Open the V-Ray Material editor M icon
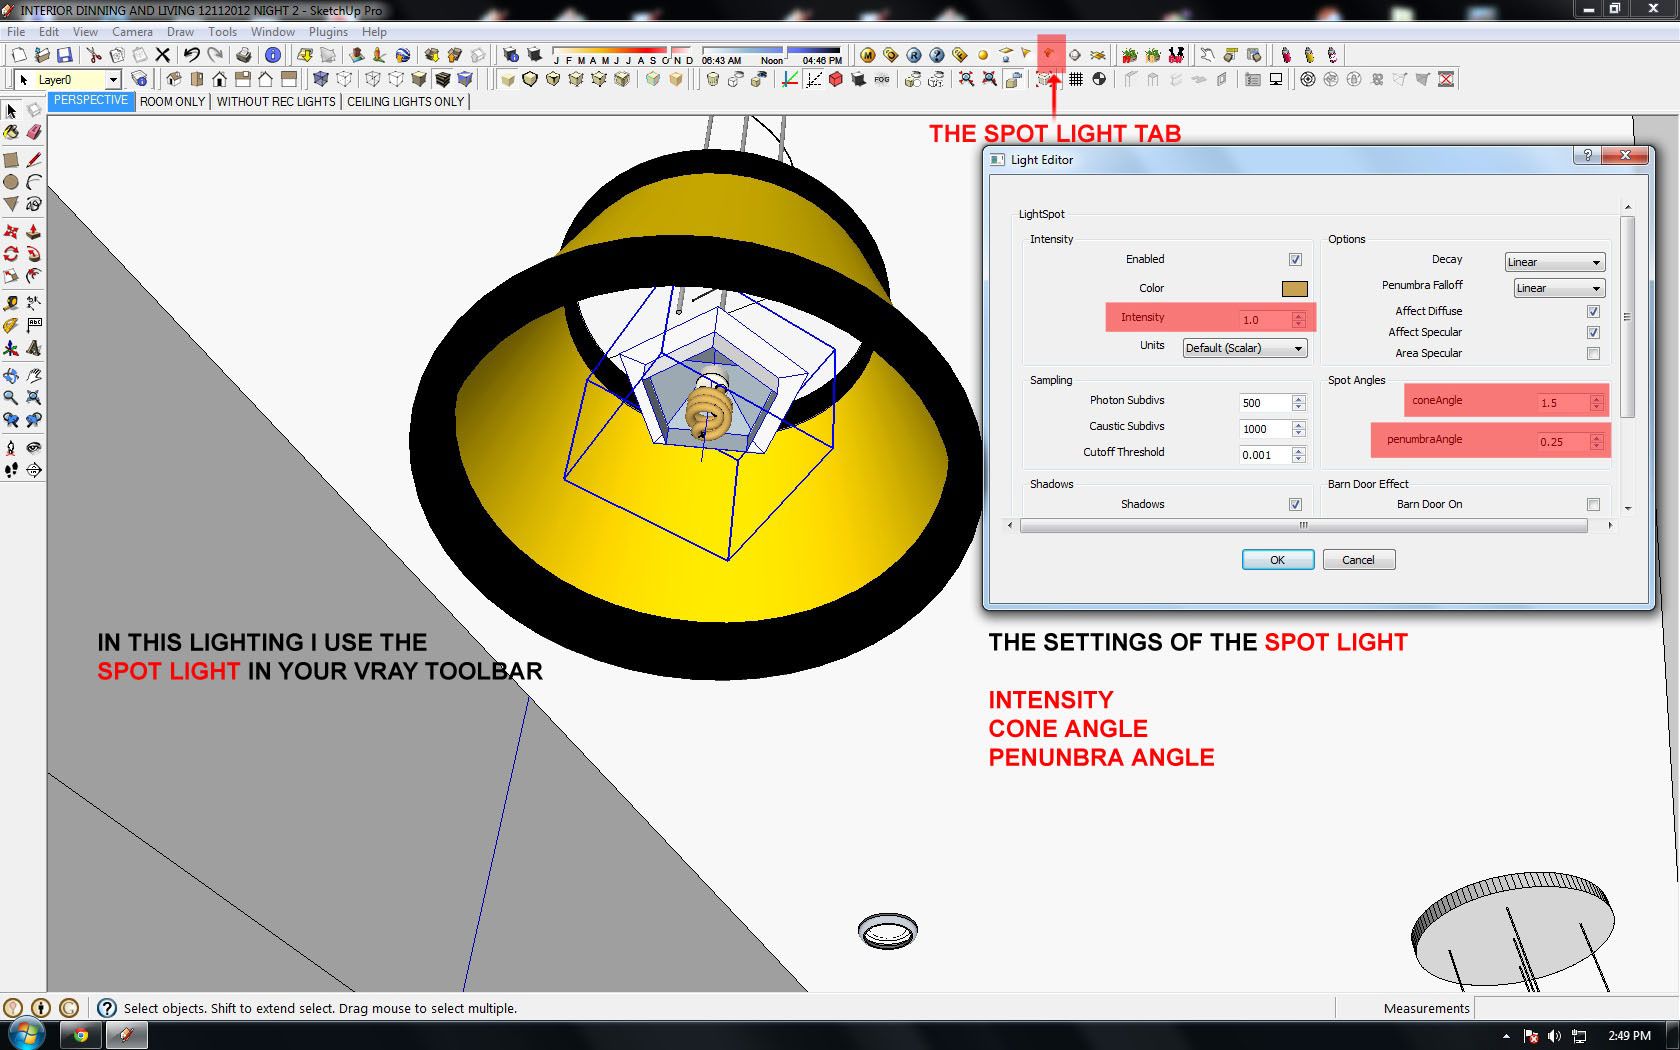Screen dimensions: 1680x1050 867,55
